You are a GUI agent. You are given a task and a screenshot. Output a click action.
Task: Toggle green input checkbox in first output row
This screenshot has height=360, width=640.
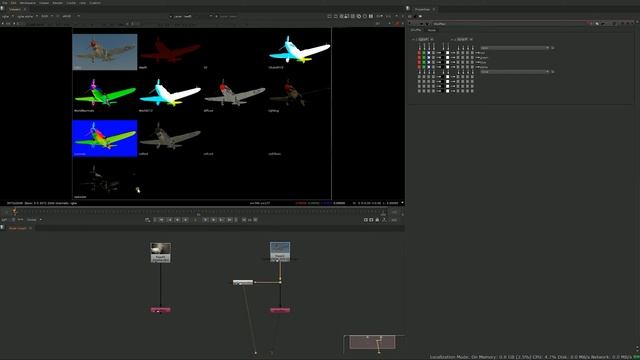[x=424, y=53]
